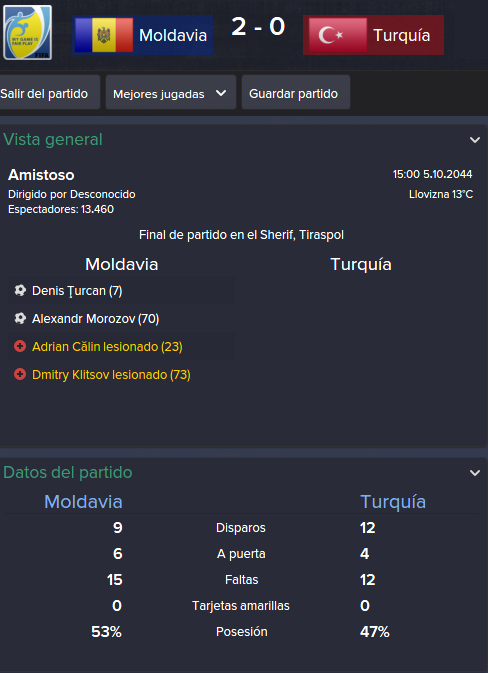Collapse the Vista general panel chevron
This screenshot has width=488, height=673.
pyautogui.click(x=475, y=140)
